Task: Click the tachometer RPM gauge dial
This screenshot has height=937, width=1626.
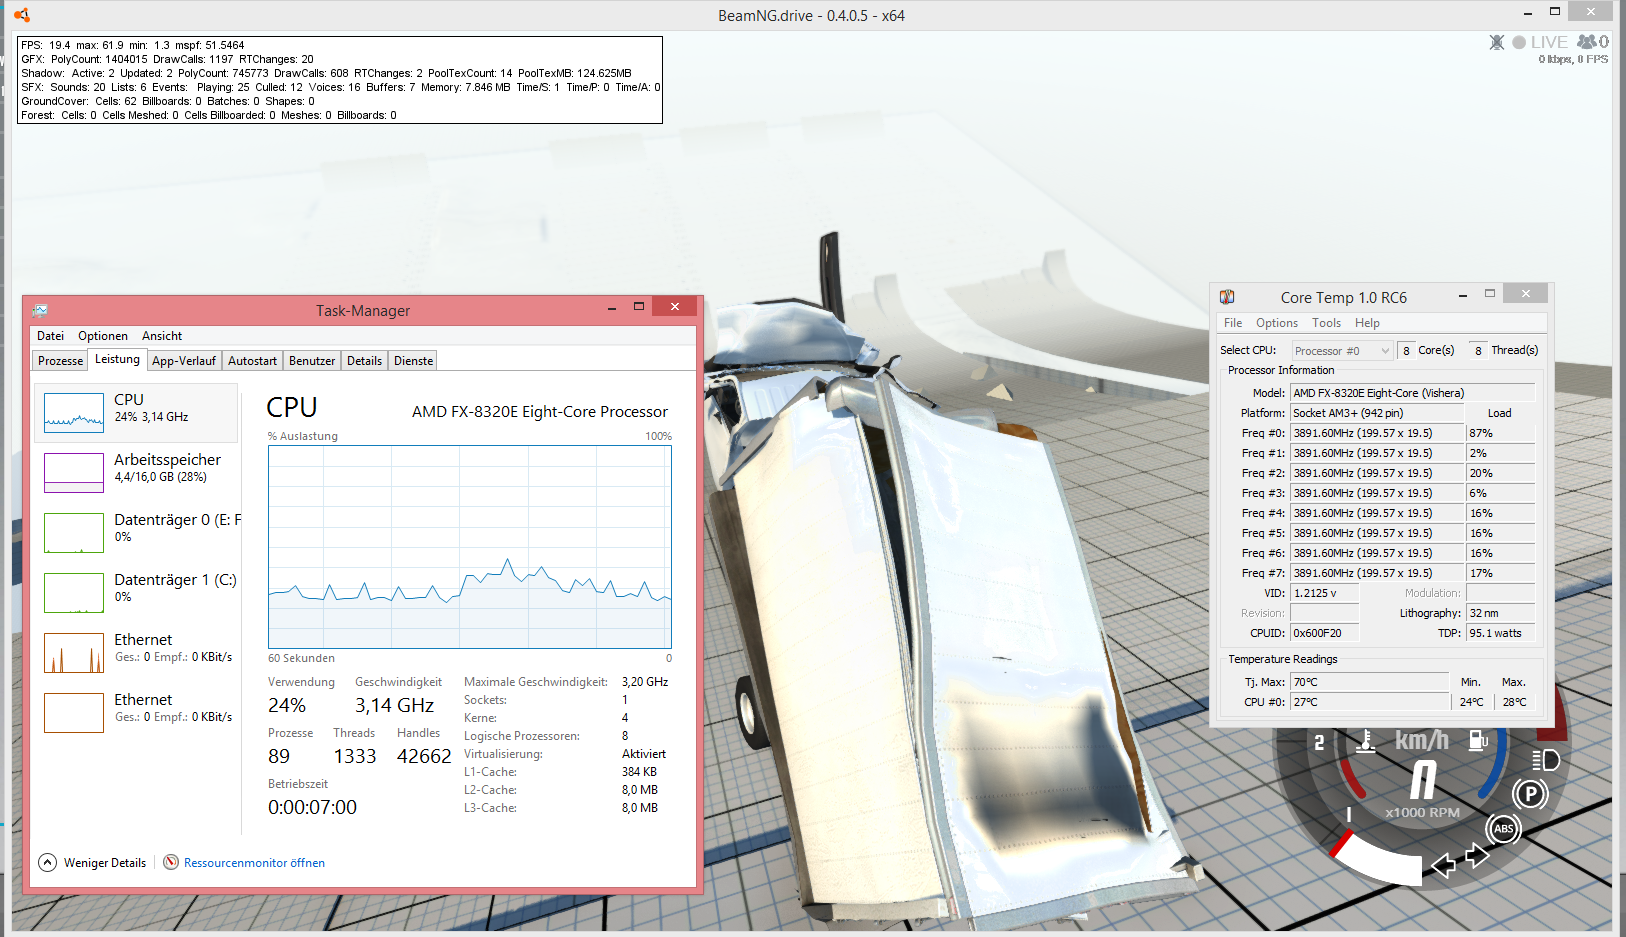Action: click(x=1420, y=800)
